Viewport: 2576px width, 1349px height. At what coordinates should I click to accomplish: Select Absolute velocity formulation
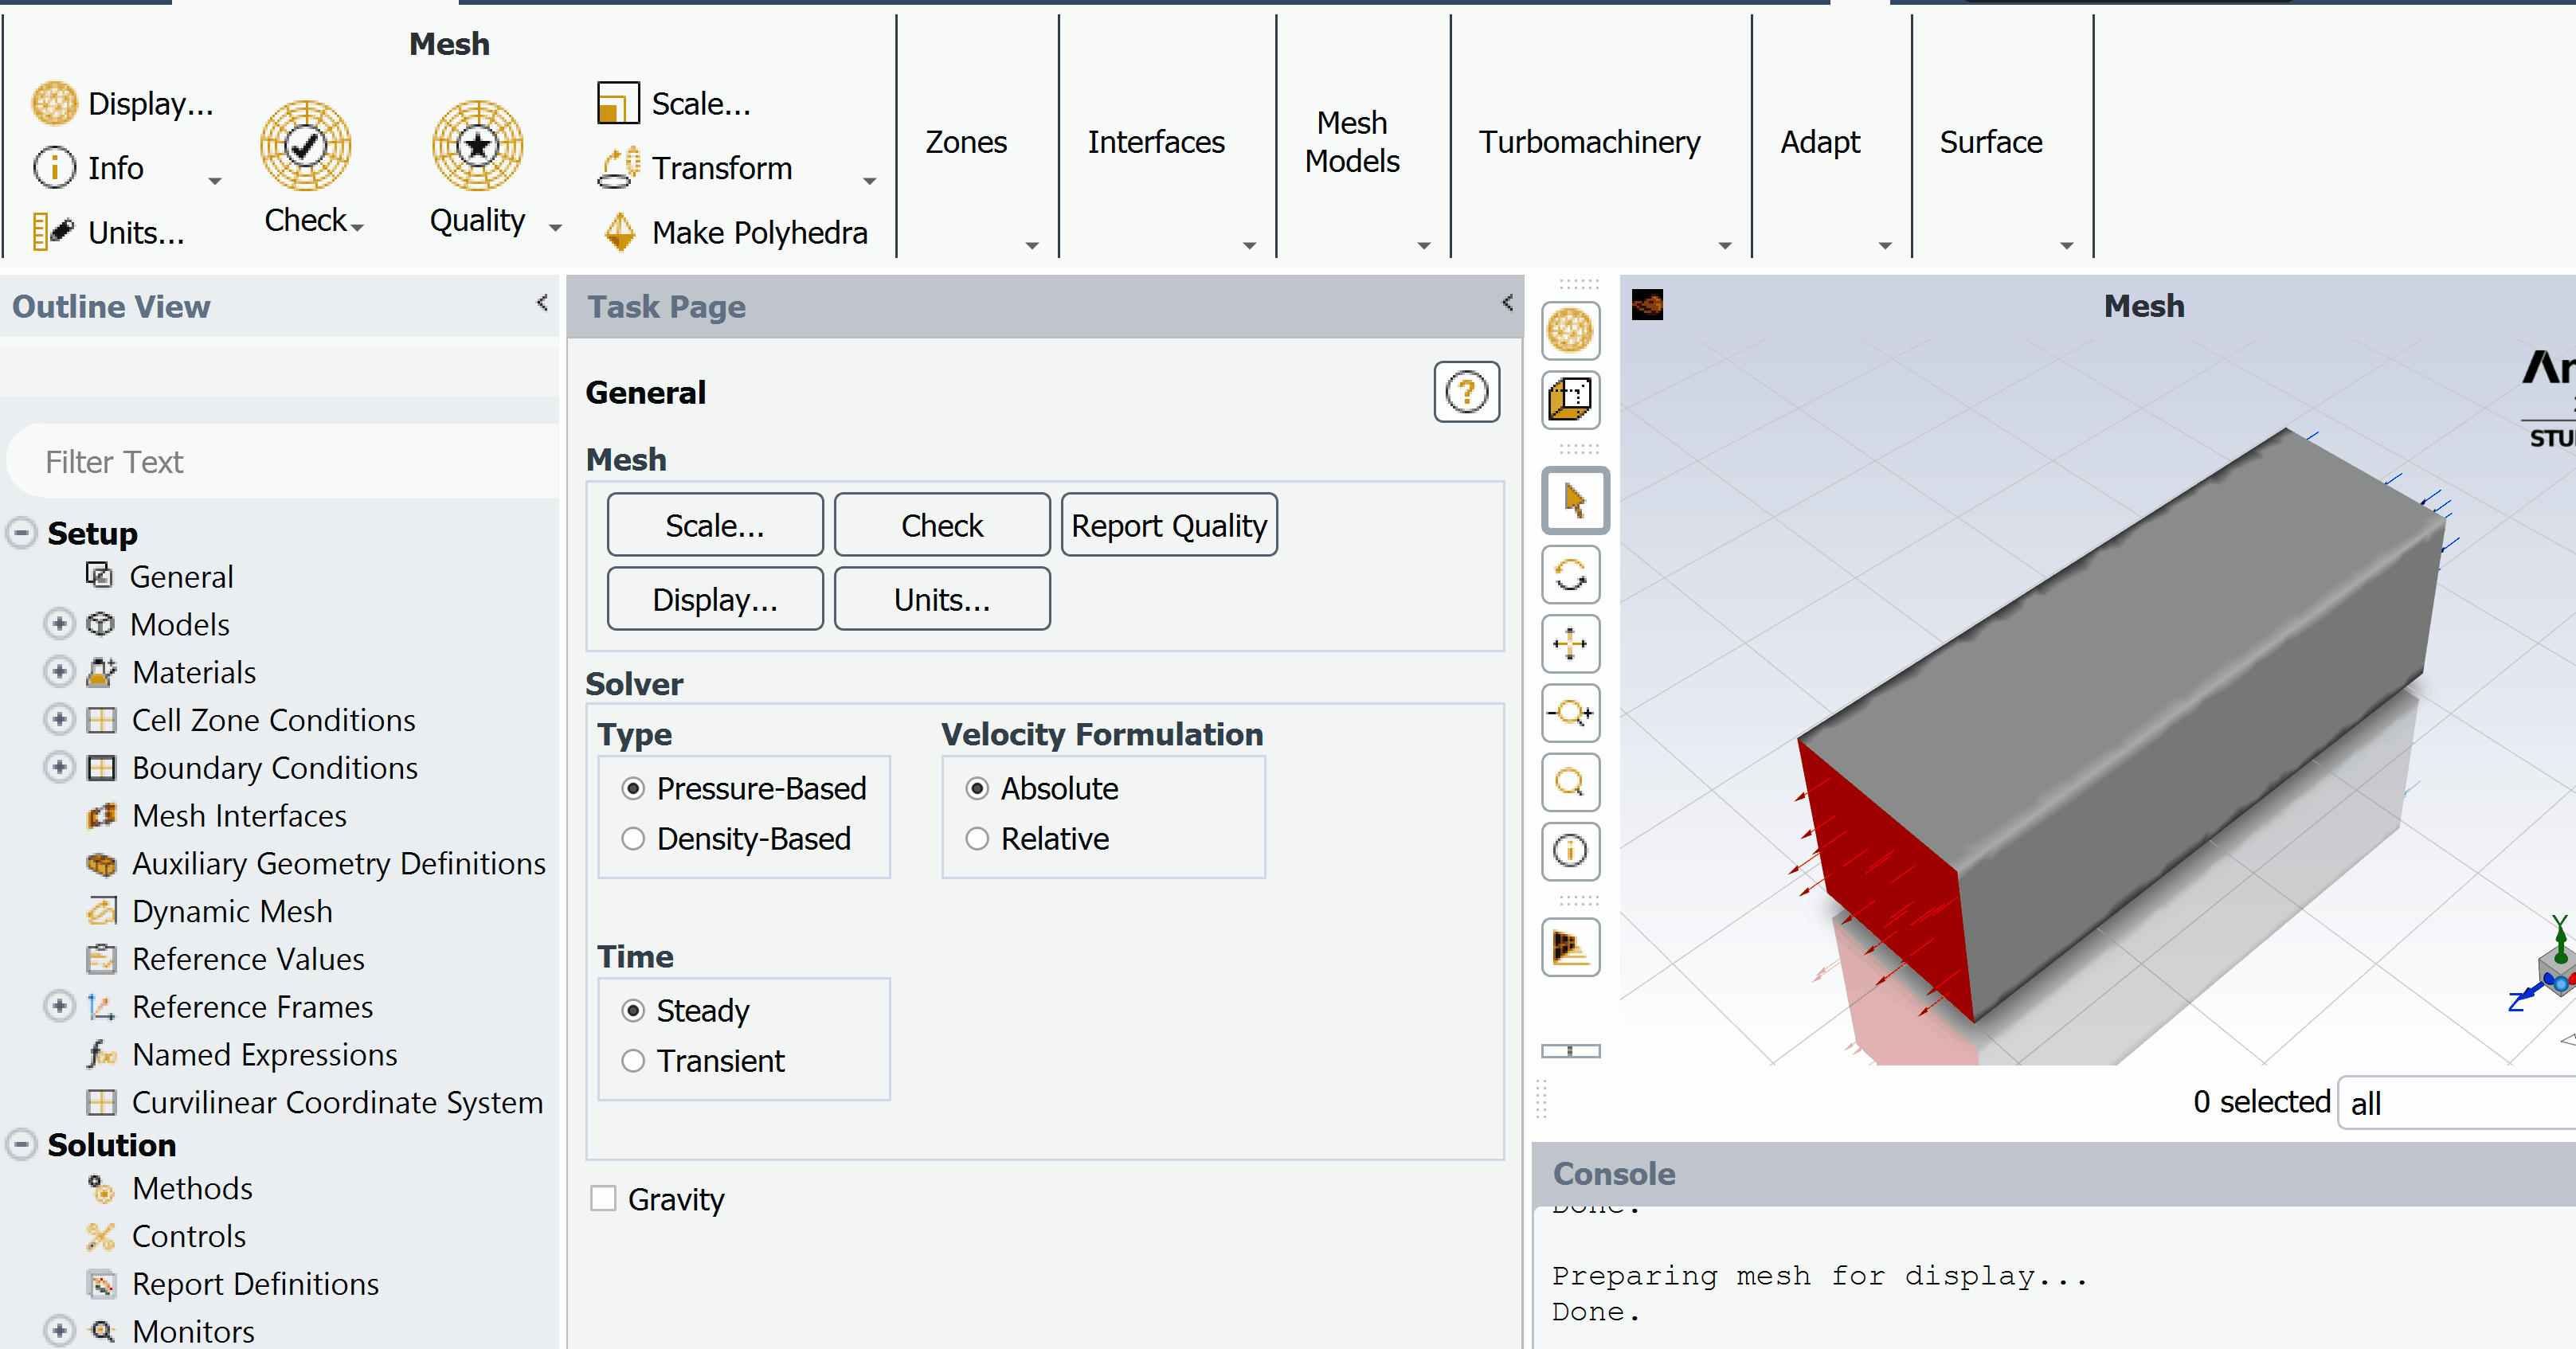(x=977, y=789)
